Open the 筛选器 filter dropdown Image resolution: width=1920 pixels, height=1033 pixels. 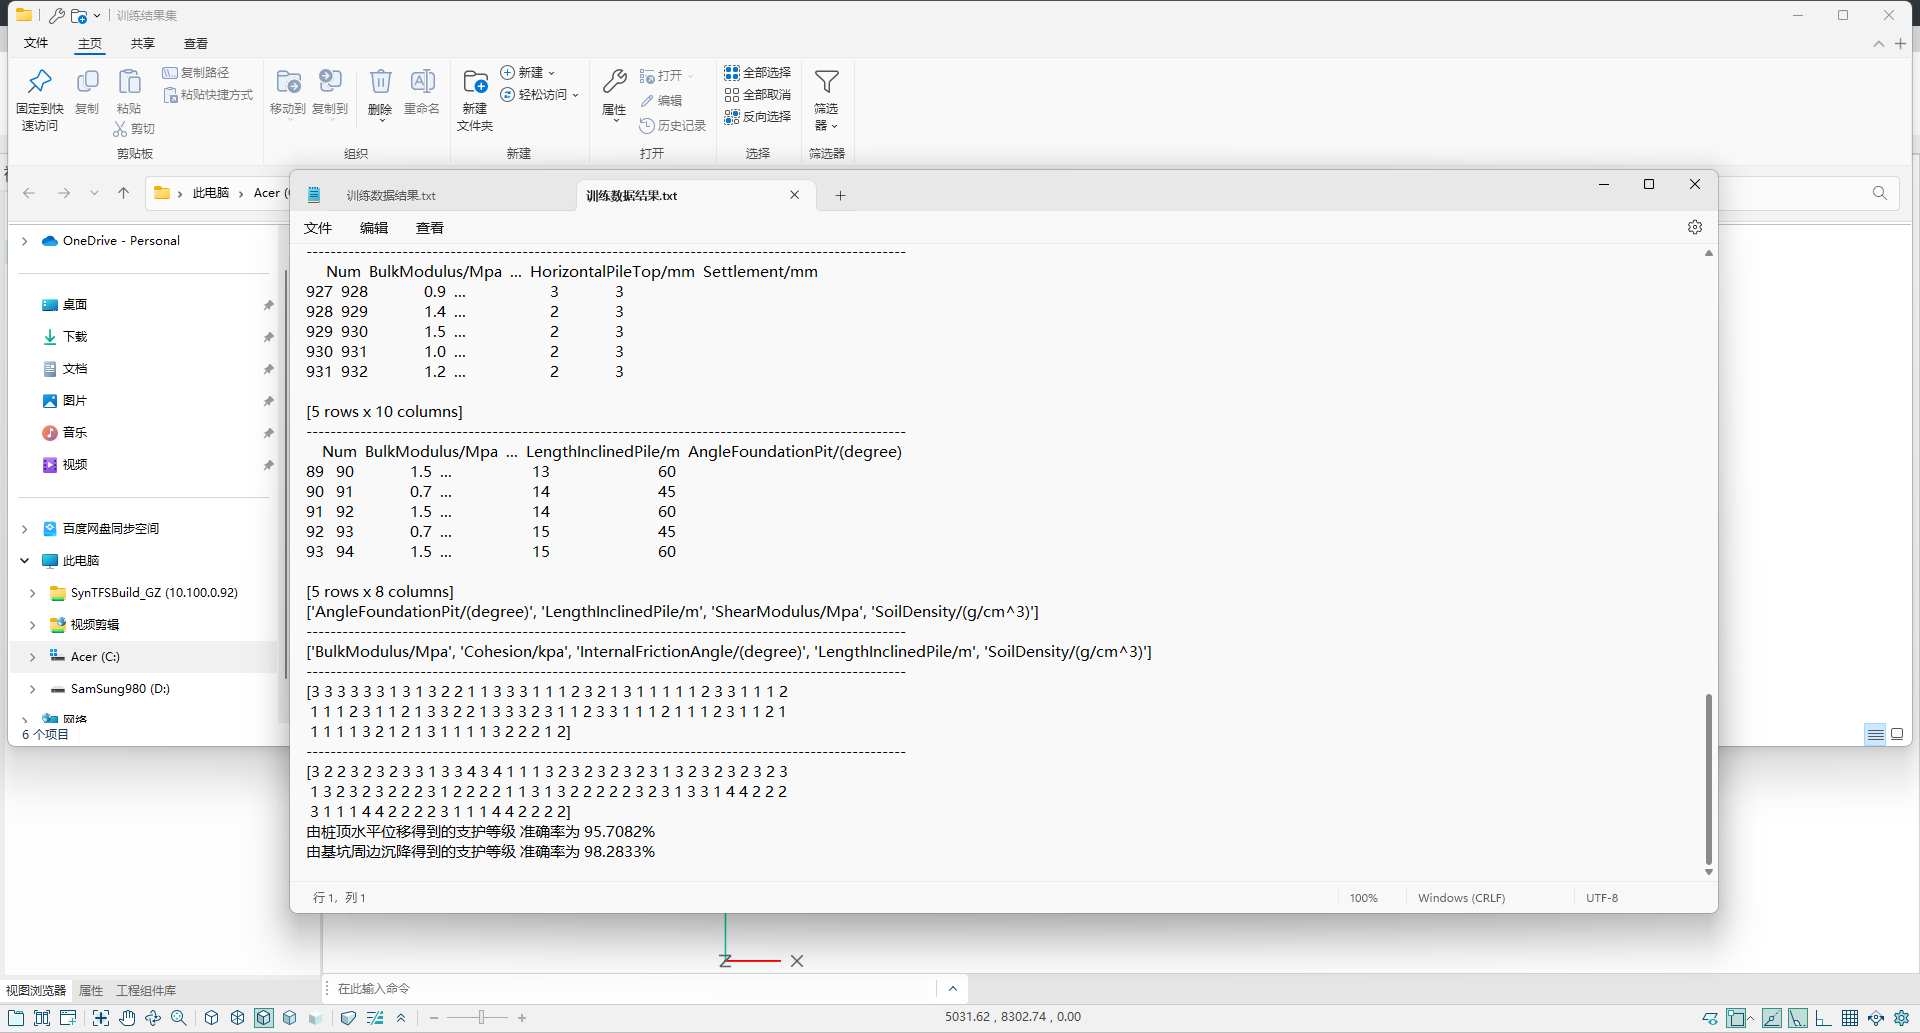click(826, 100)
